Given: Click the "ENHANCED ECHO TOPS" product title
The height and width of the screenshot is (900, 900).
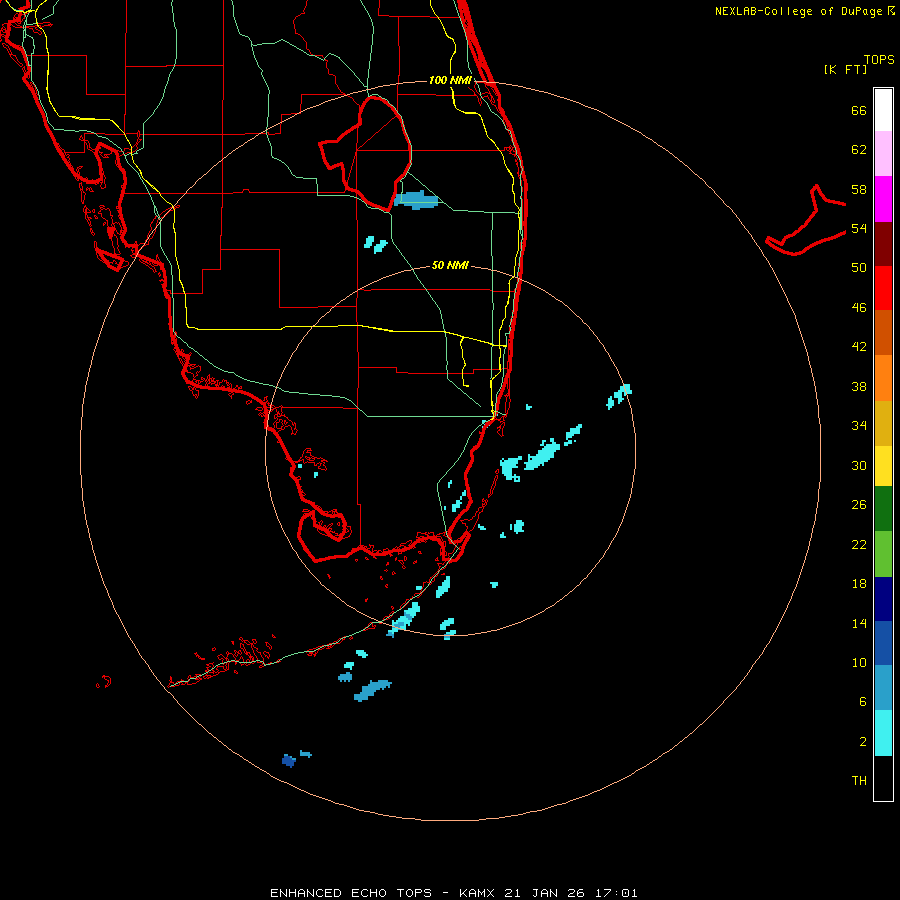Looking at the screenshot, I should coord(351,893).
